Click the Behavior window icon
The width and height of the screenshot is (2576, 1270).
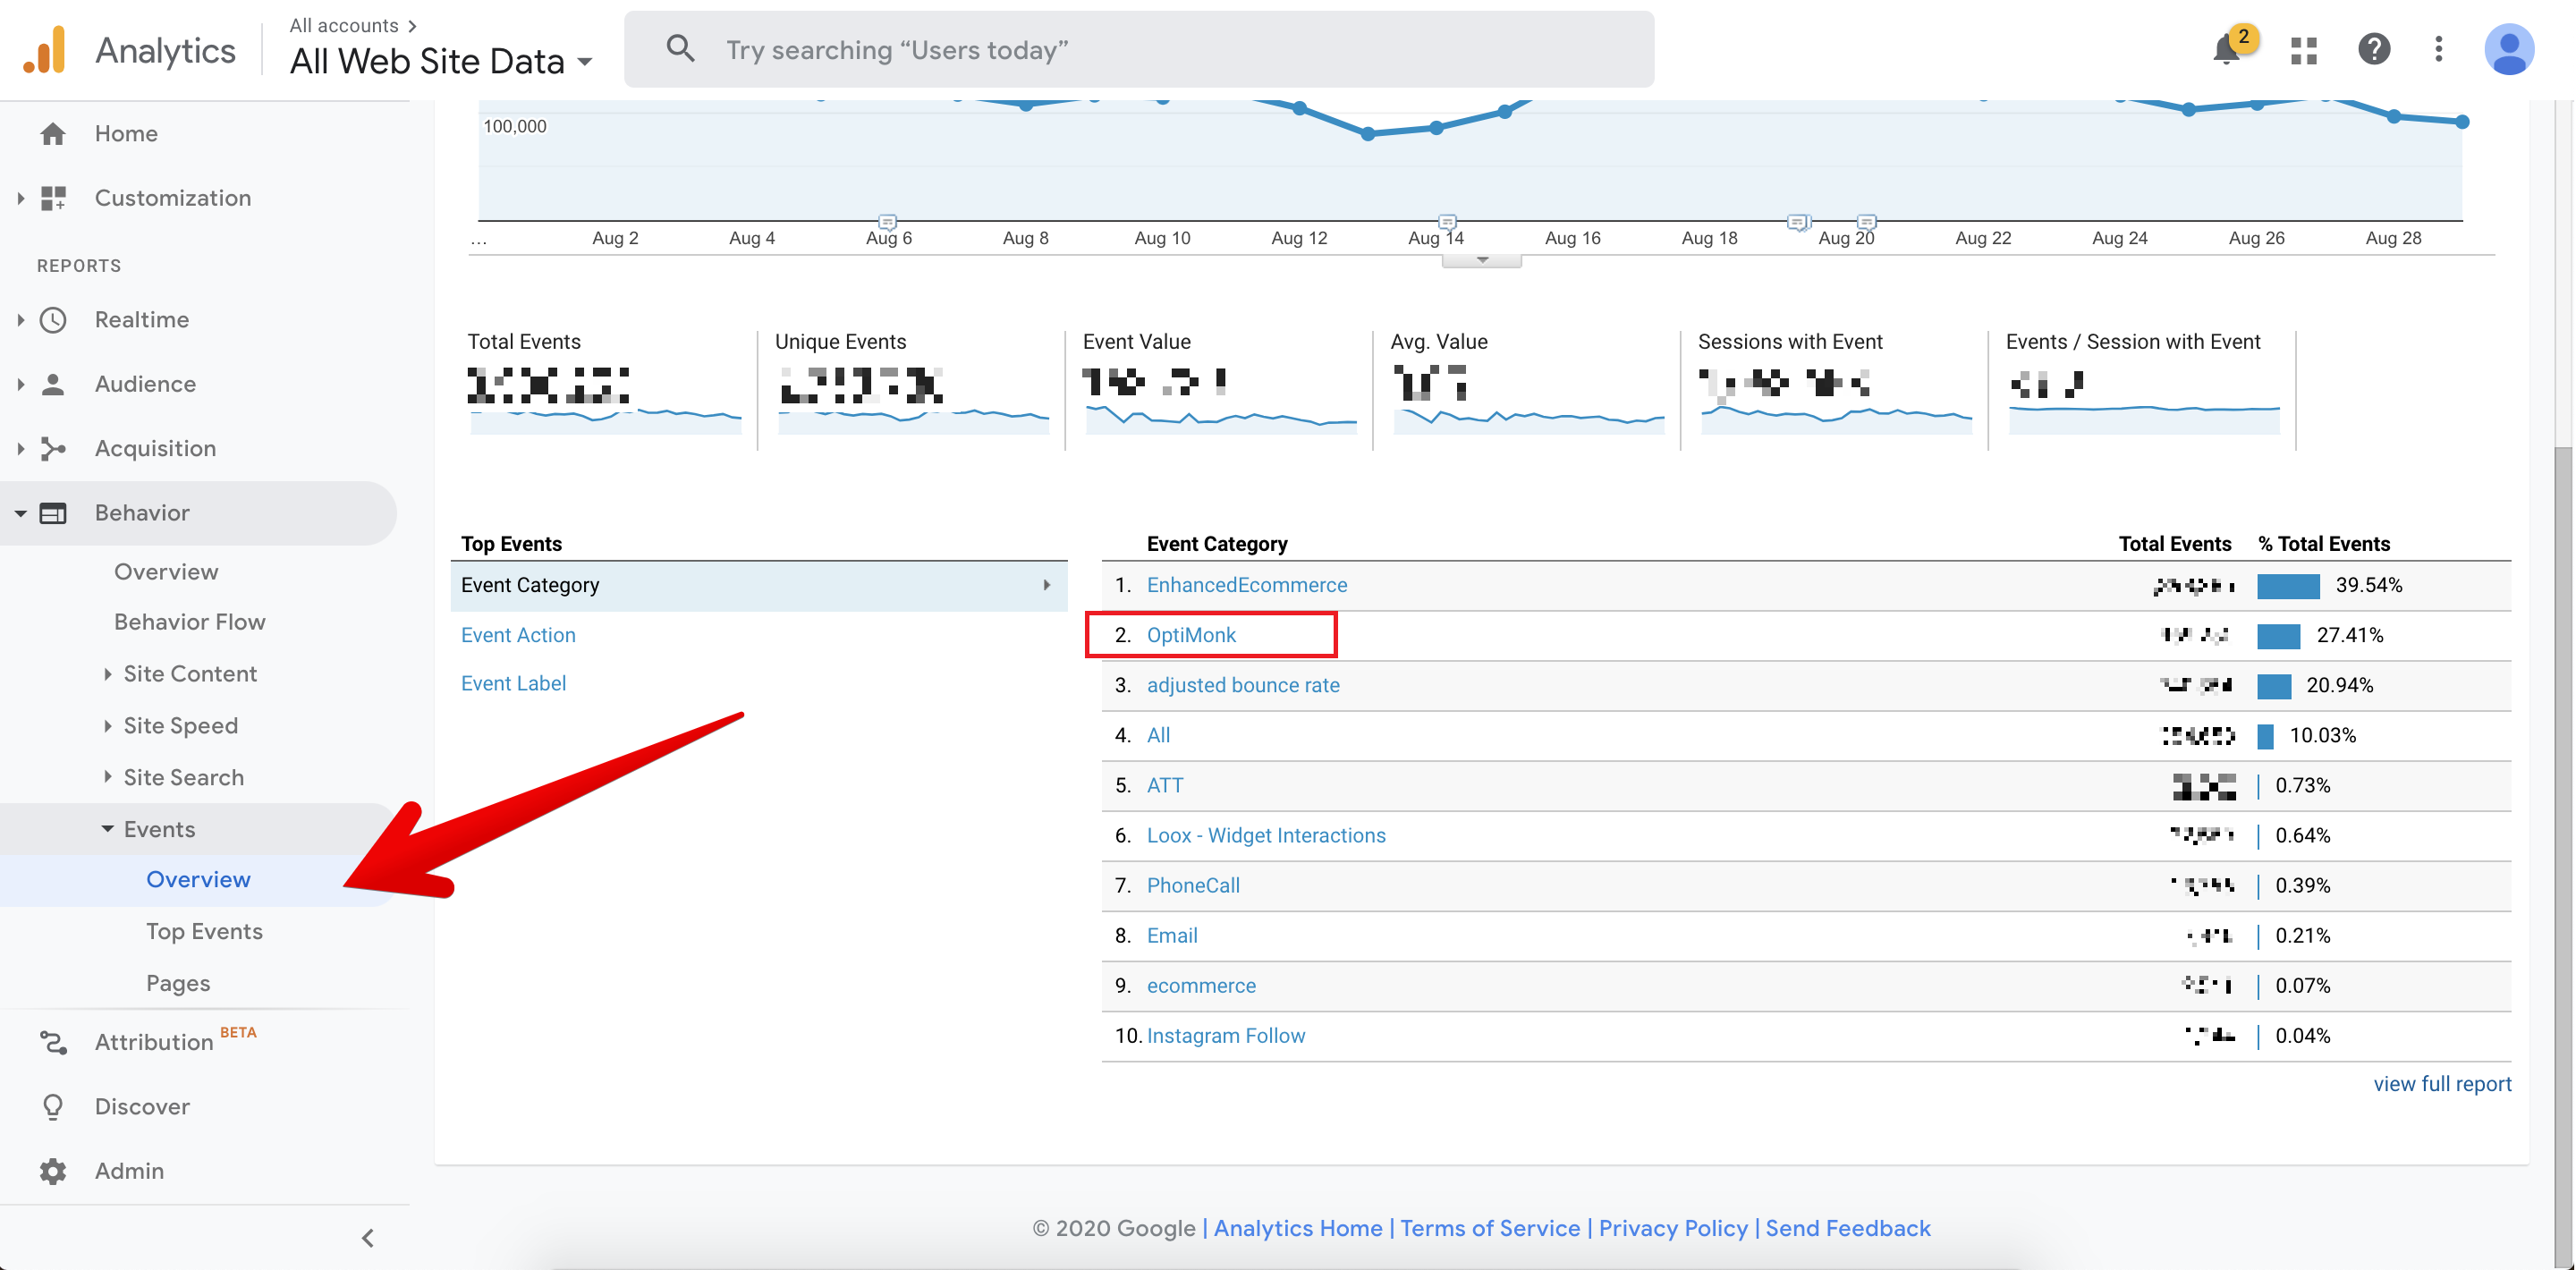pos(53,513)
